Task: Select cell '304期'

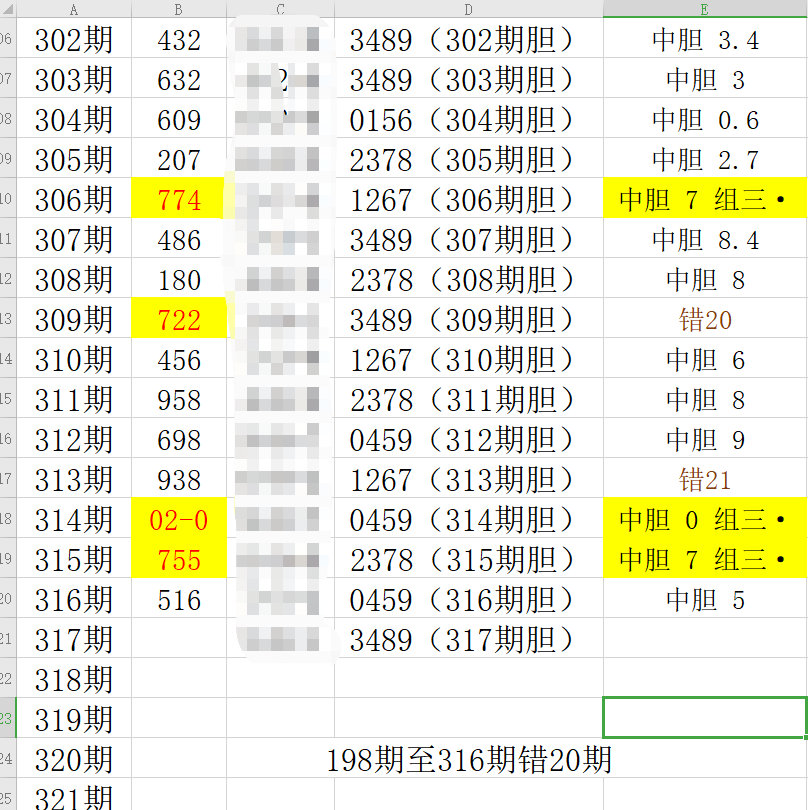Action: 74,120
